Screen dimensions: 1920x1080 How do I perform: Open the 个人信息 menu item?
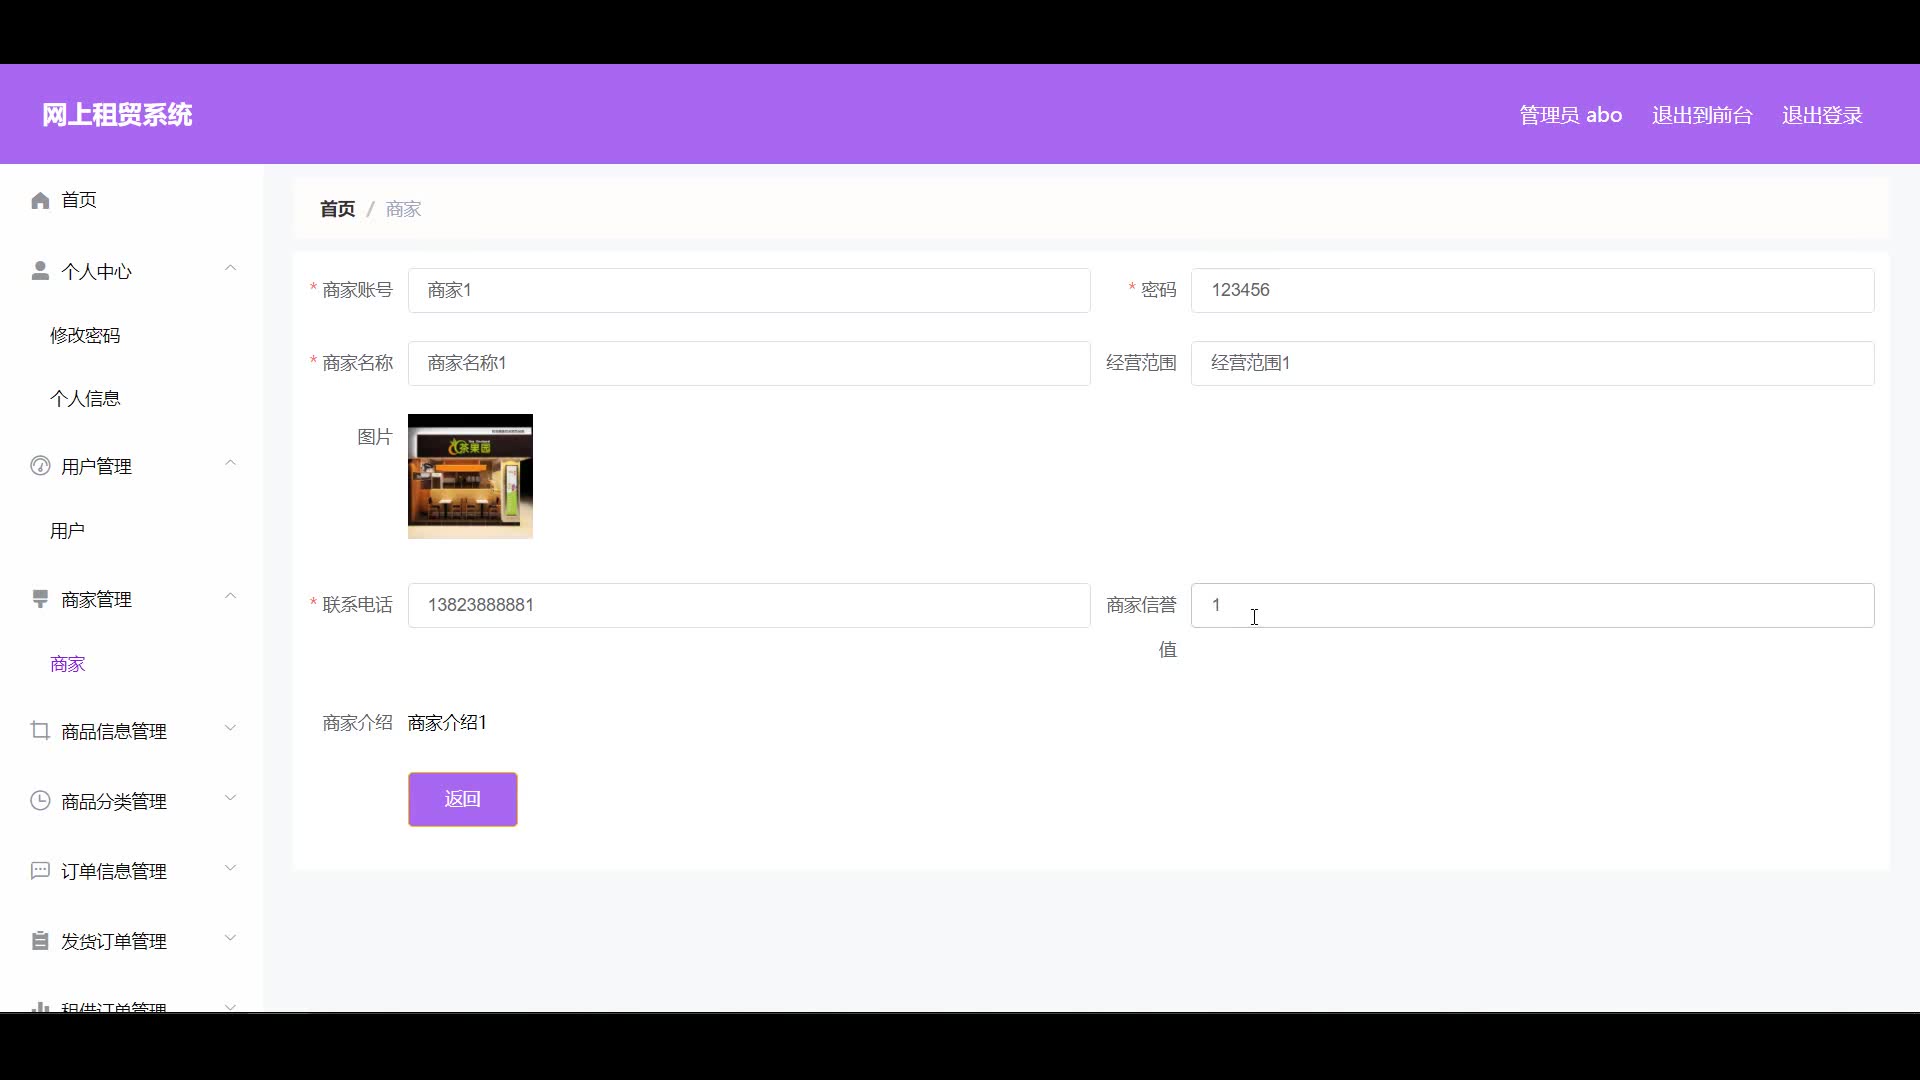[x=85, y=399]
